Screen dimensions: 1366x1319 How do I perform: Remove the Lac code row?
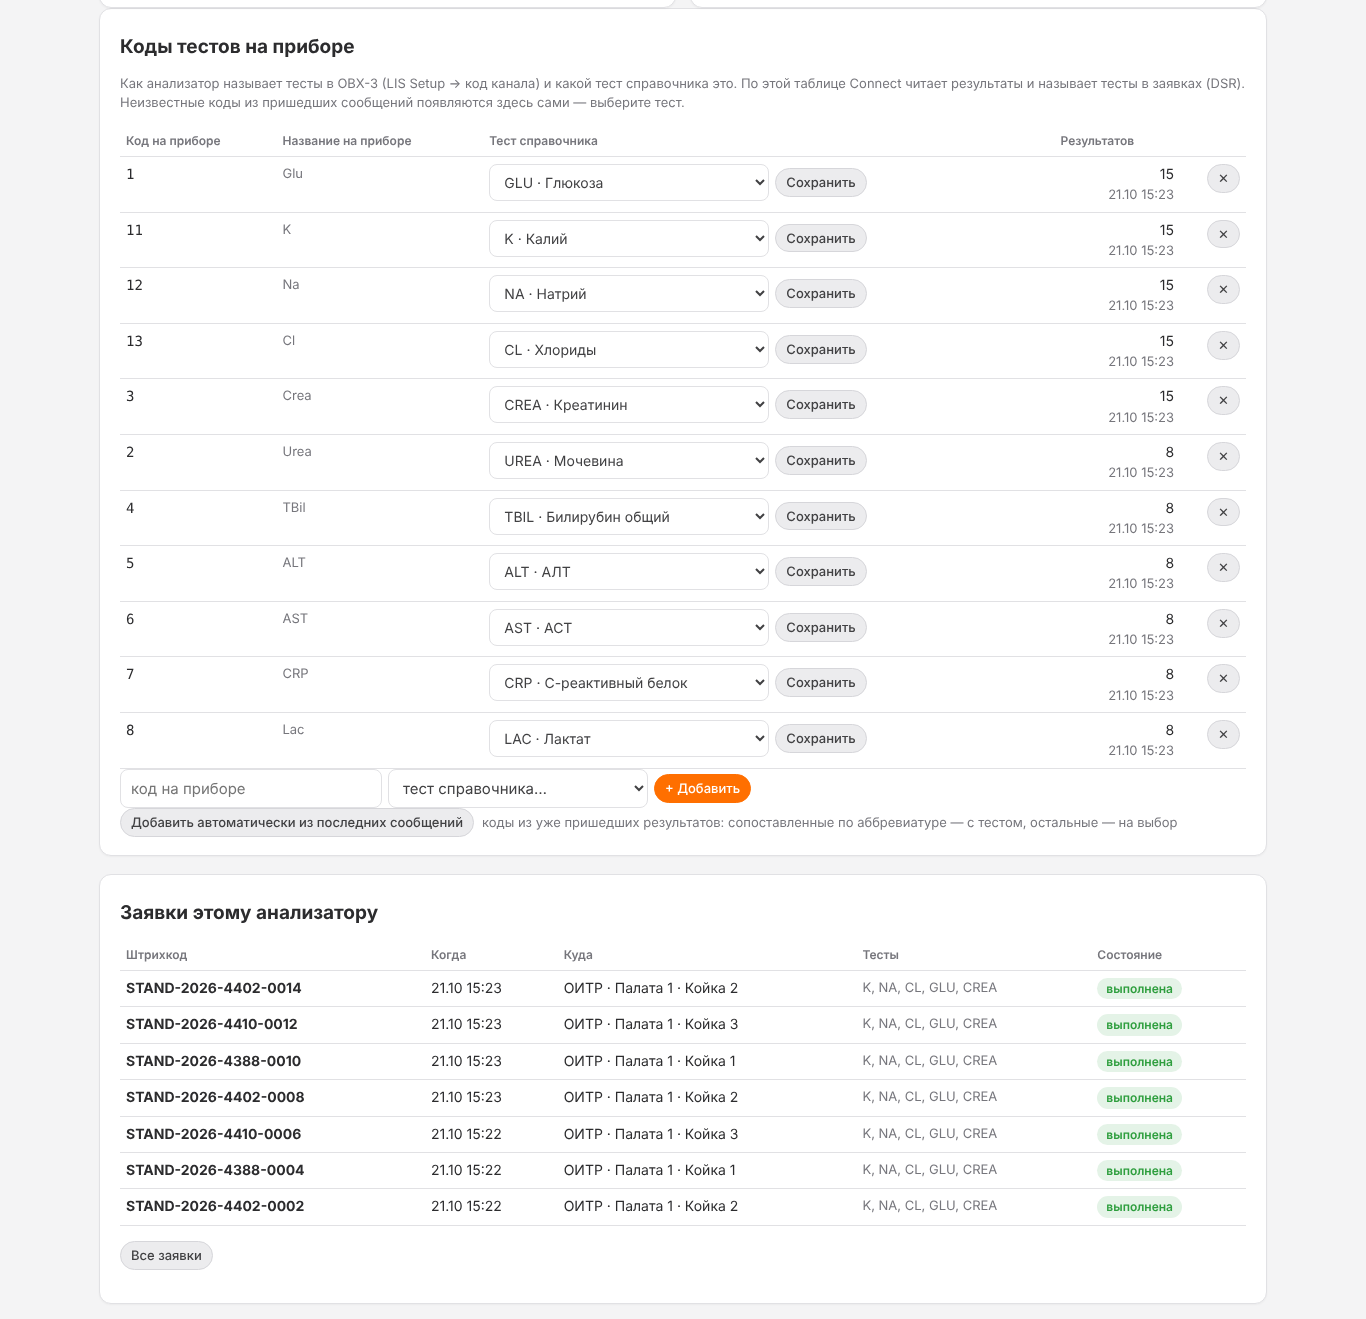(x=1223, y=735)
